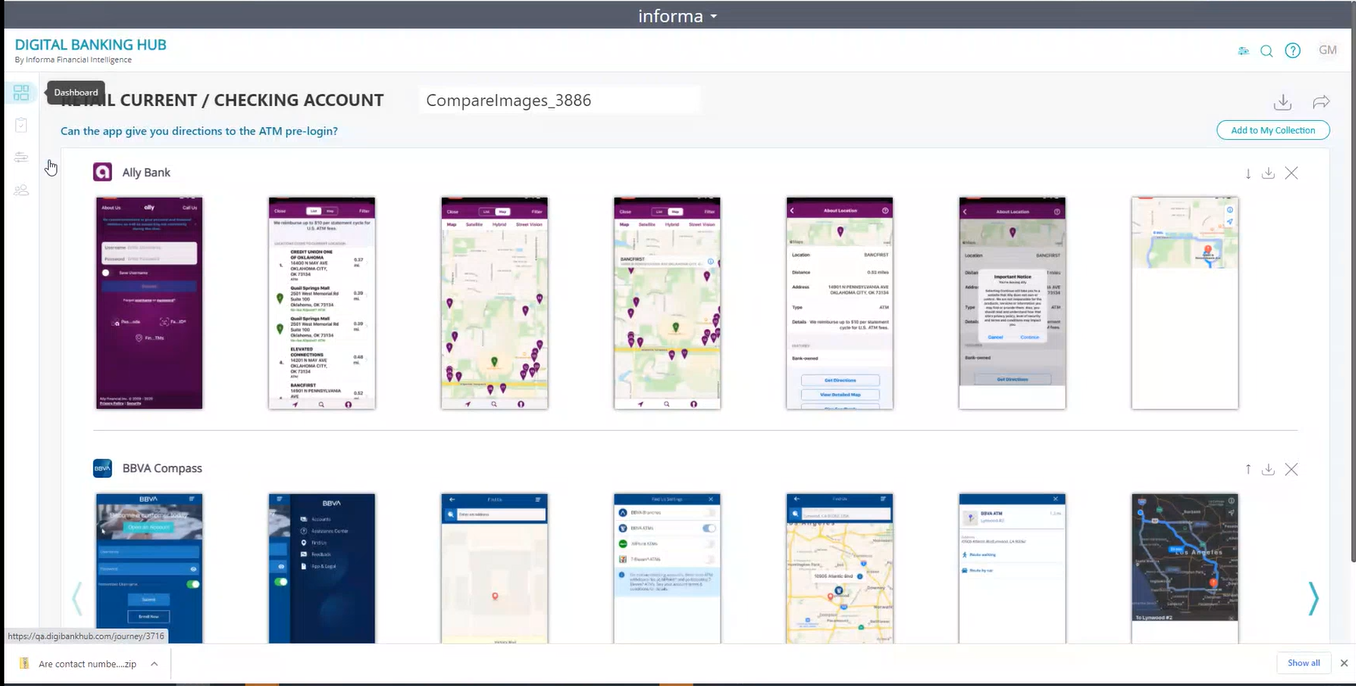Open BBVA Compass dark route map thumbnail

1185,568
